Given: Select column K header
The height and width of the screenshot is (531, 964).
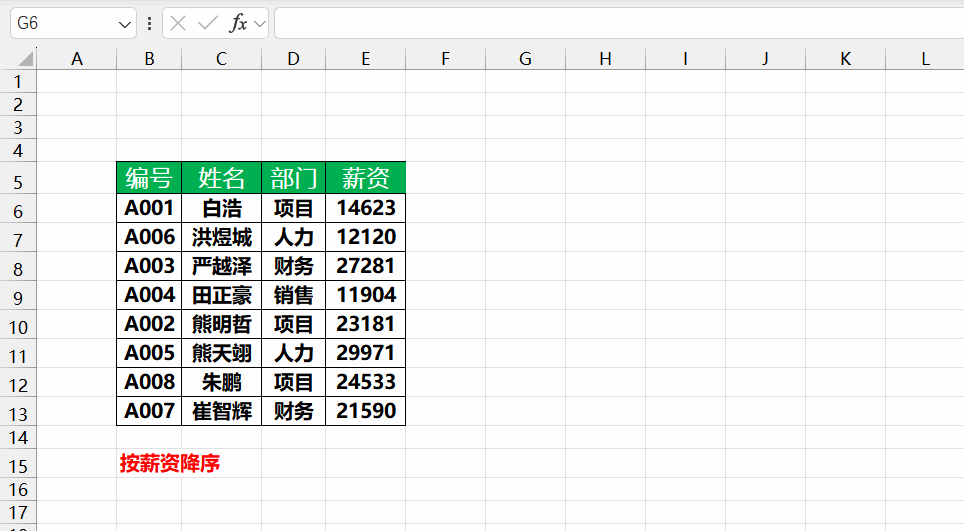Looking at the screenshot, I should click(845, 59).
